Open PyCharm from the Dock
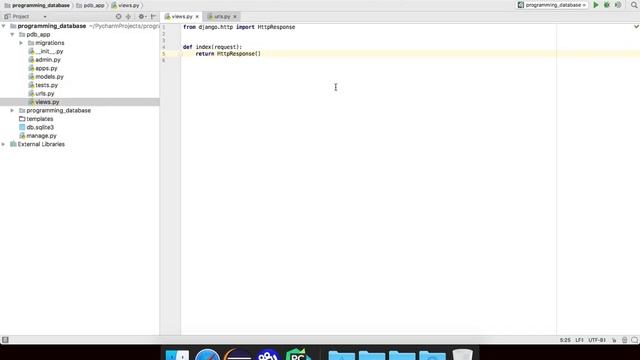The width and height of the screenshot is (640, 360). [298, 354]
